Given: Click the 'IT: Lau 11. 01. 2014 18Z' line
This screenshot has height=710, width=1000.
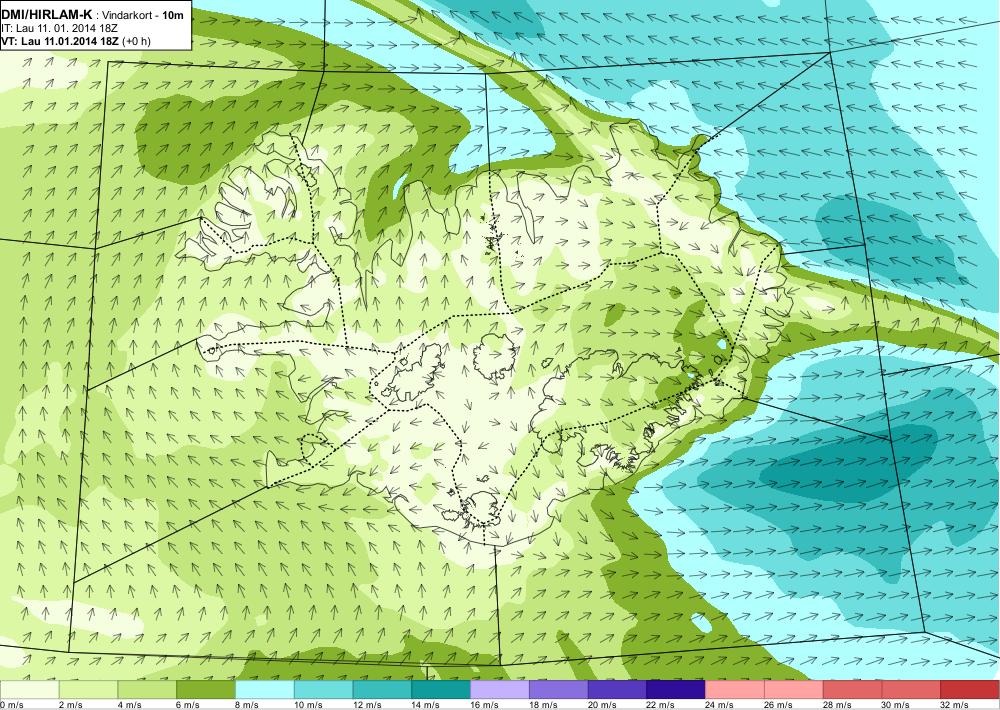Looking at the screenshot, I should coord(59,28).
